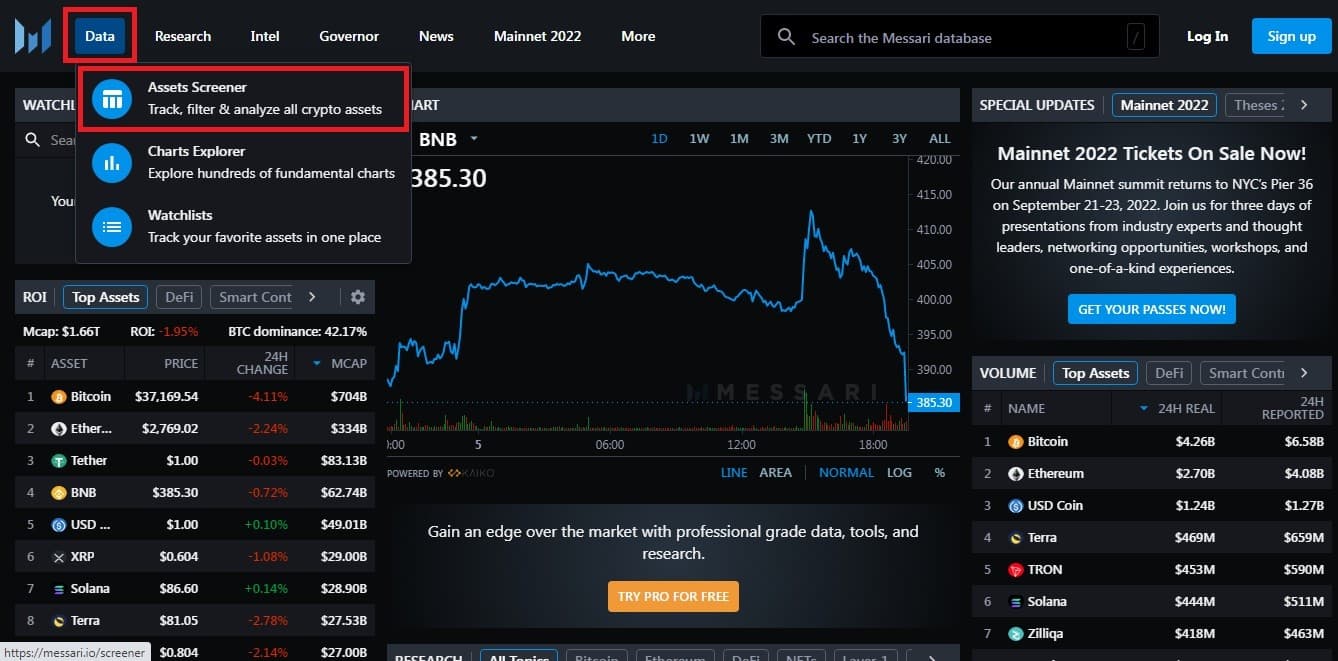Viewport: 1338px width, 661px height.
Task: Click the Terra icon in the Volume table
Action: pos(1016,538)
